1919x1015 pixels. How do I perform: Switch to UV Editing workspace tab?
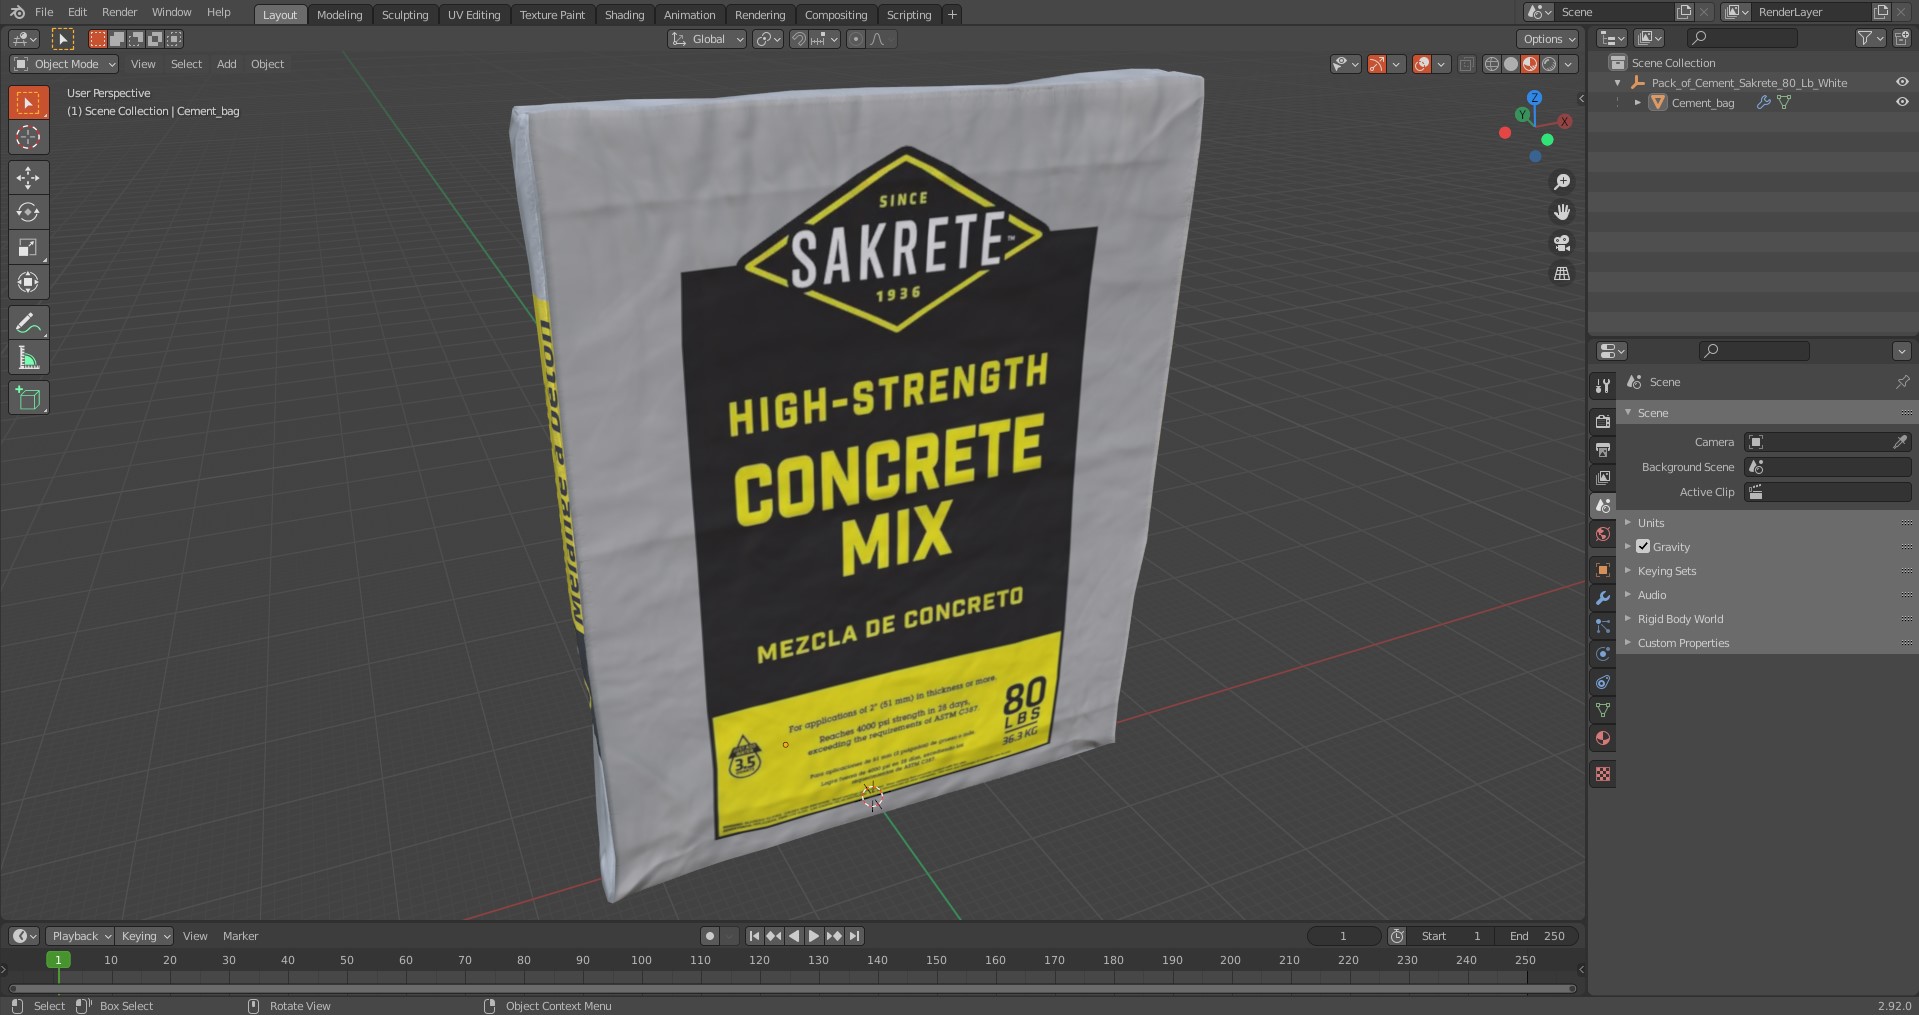(x=474, y=14)
